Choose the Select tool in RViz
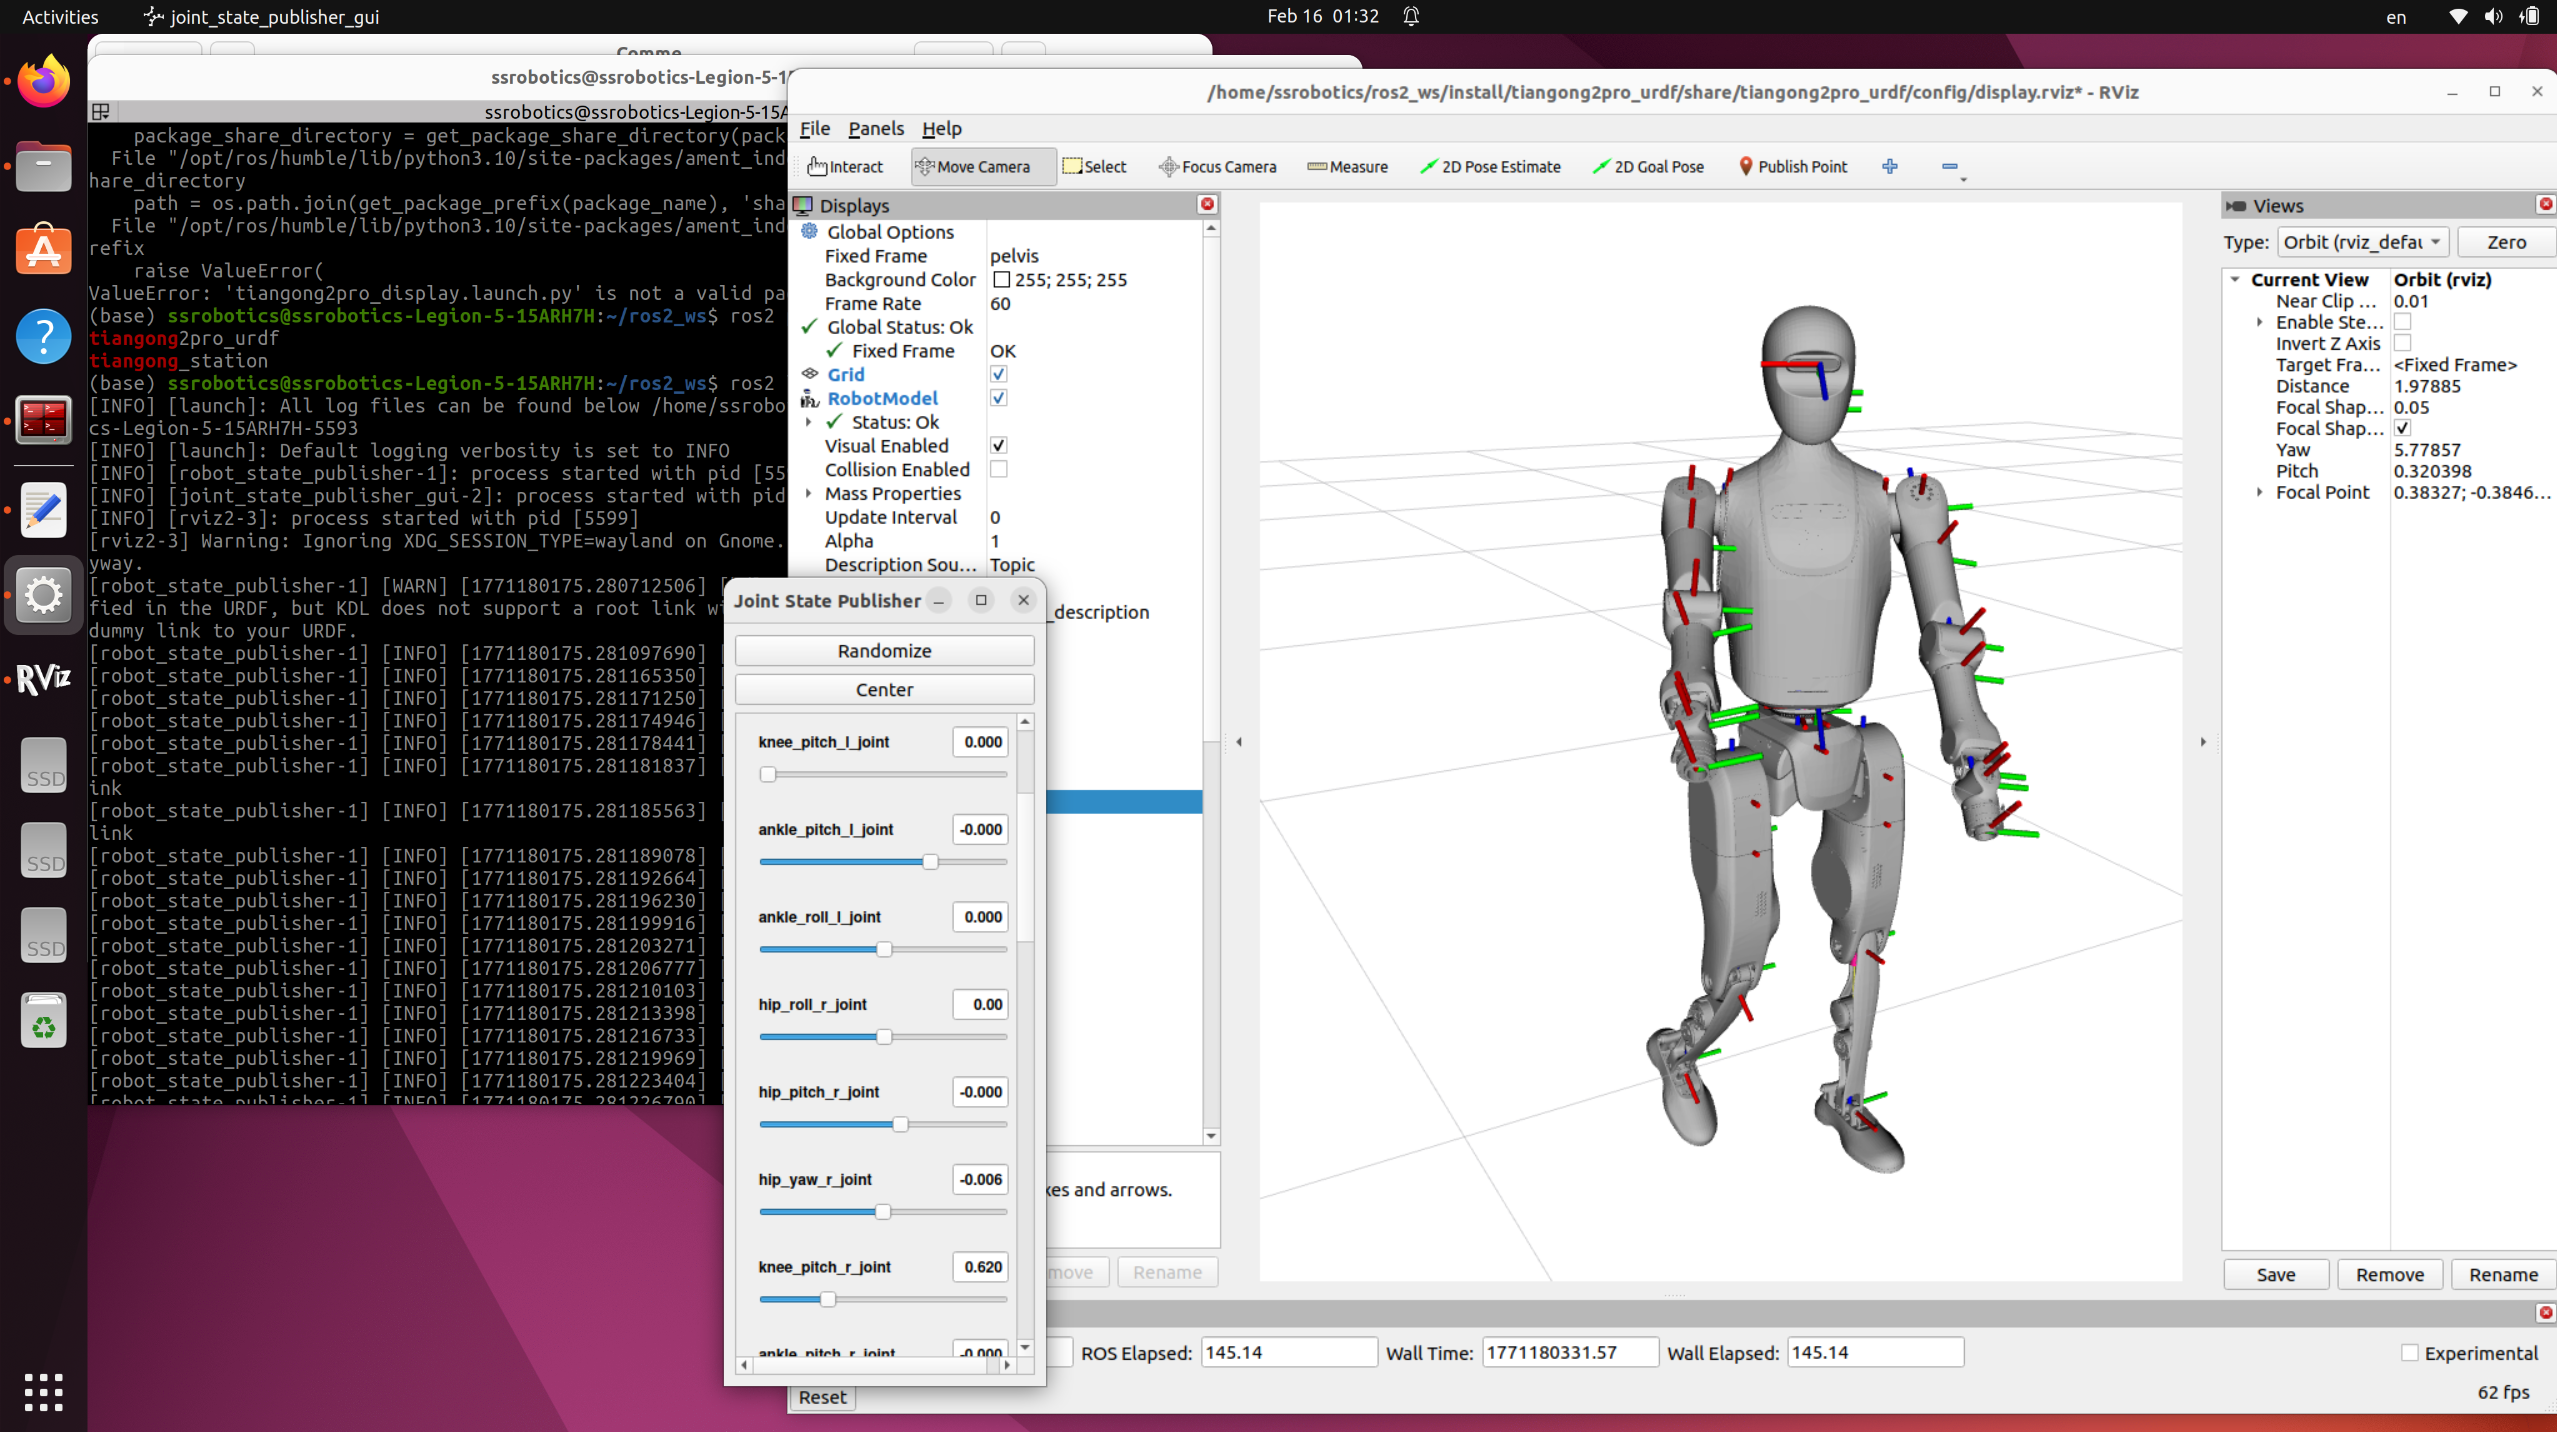Screen dimensions: 2557x1432 1095,167
